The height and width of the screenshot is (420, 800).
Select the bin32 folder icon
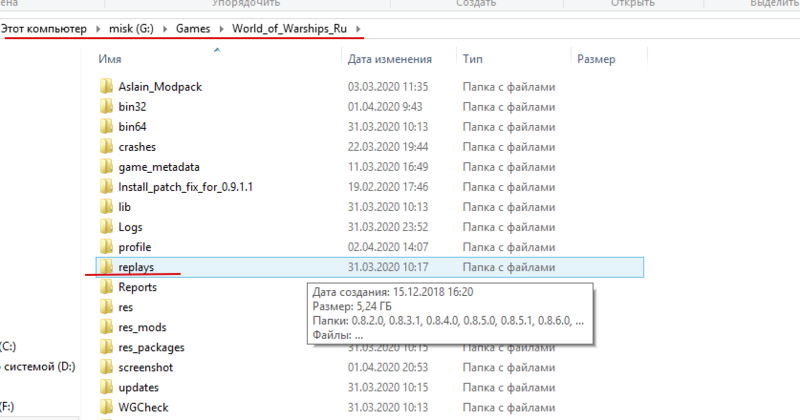click(x=106, y=107)
